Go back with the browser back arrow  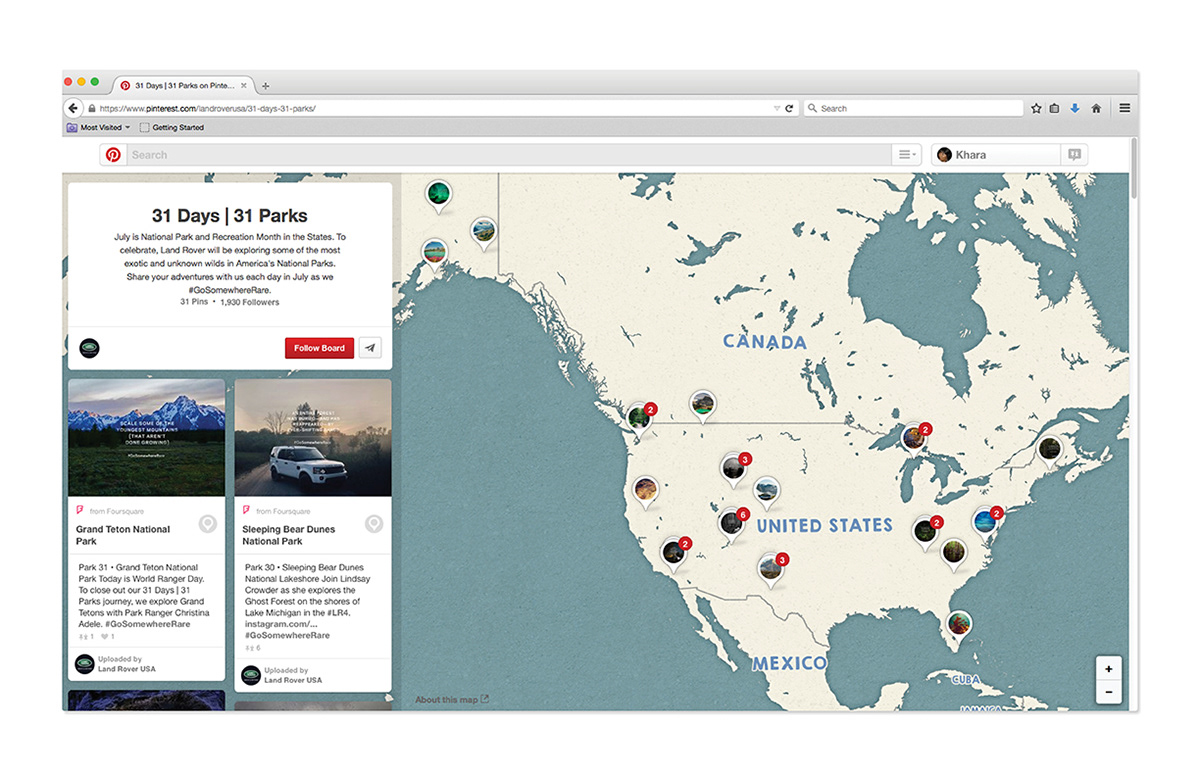point(72,108)
